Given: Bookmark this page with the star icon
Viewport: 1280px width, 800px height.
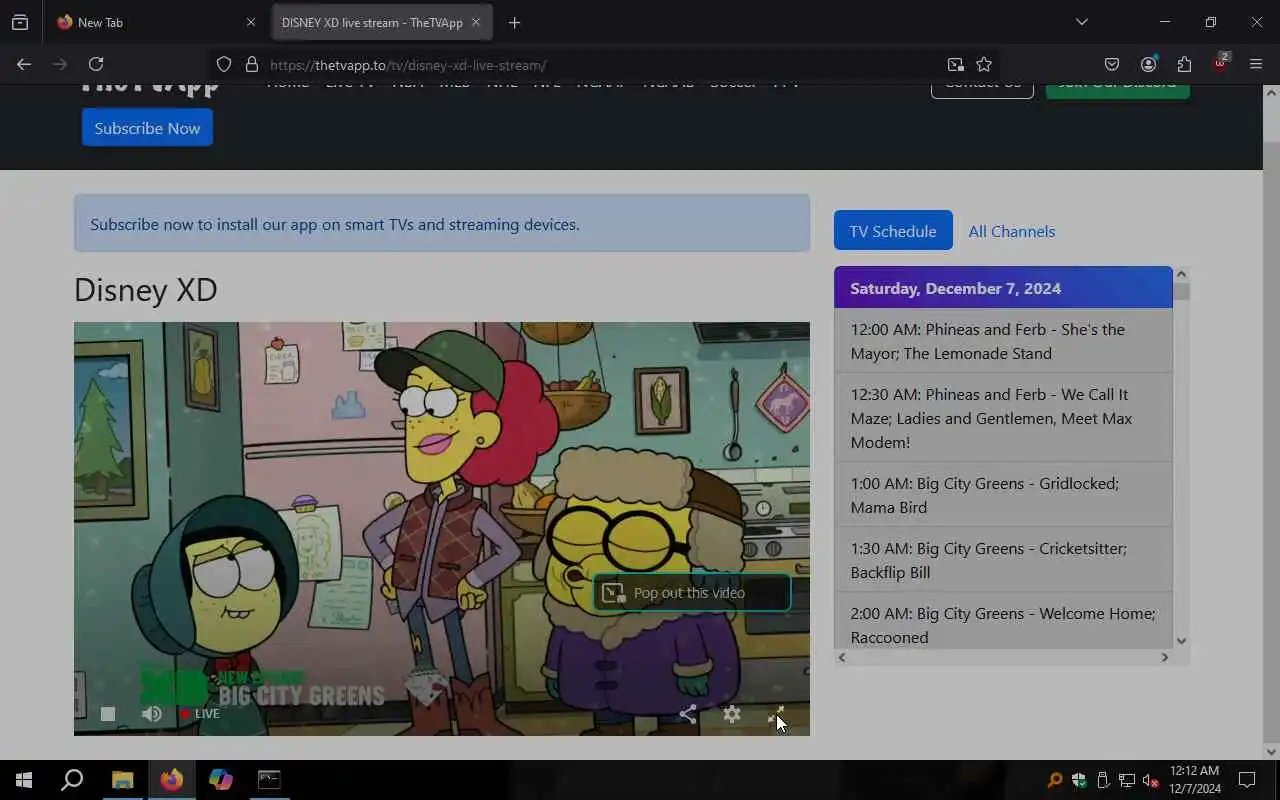Looking at the screenshot, I should coord(984,64).
